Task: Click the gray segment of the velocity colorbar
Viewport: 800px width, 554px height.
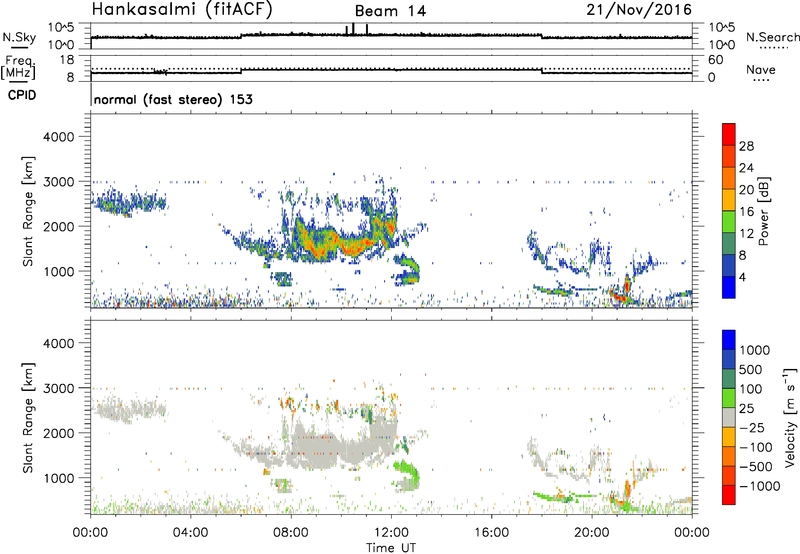Action: (729, 417)
